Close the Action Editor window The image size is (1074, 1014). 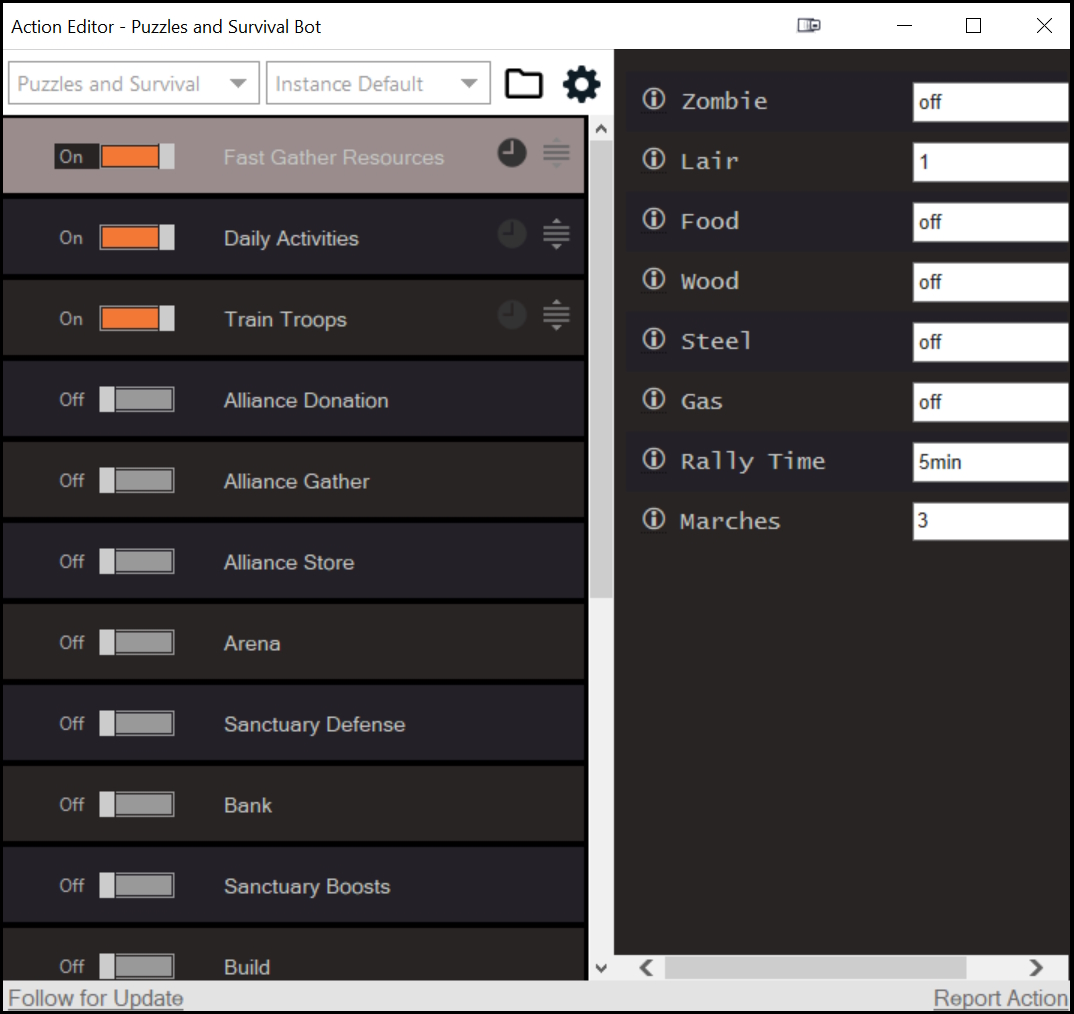1044,25
